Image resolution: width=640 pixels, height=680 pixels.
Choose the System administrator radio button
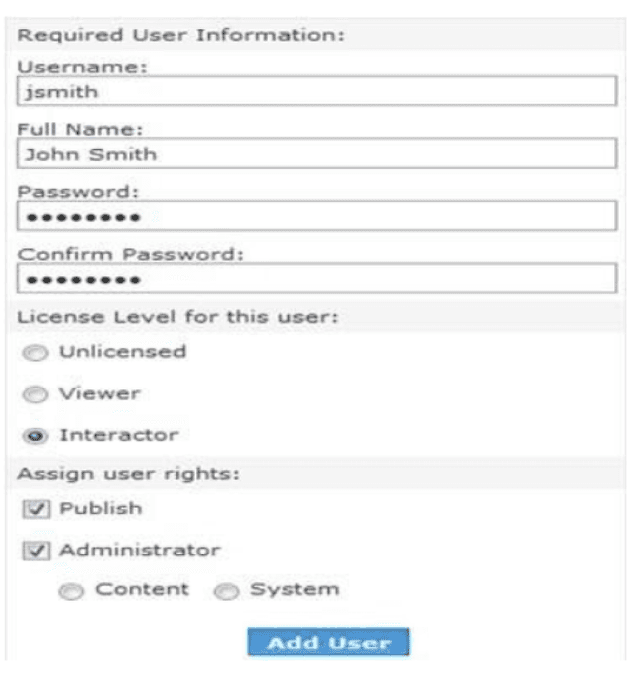pos(227,591)
